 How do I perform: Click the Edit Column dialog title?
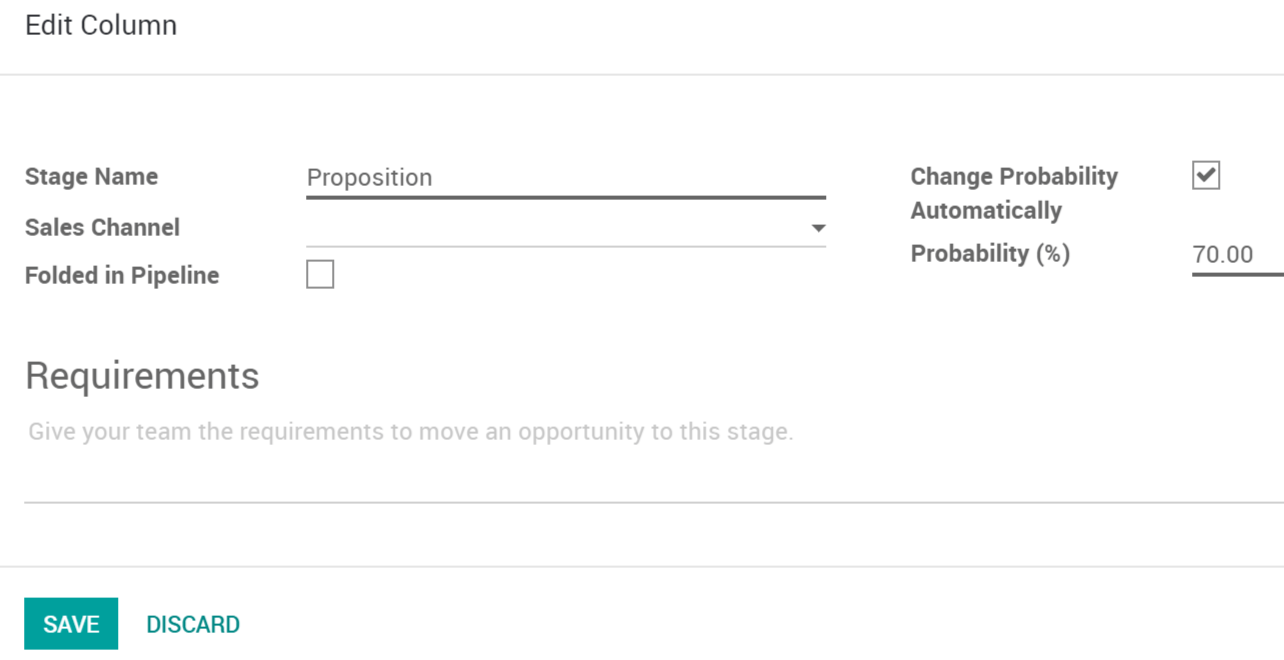coord(101,25)
